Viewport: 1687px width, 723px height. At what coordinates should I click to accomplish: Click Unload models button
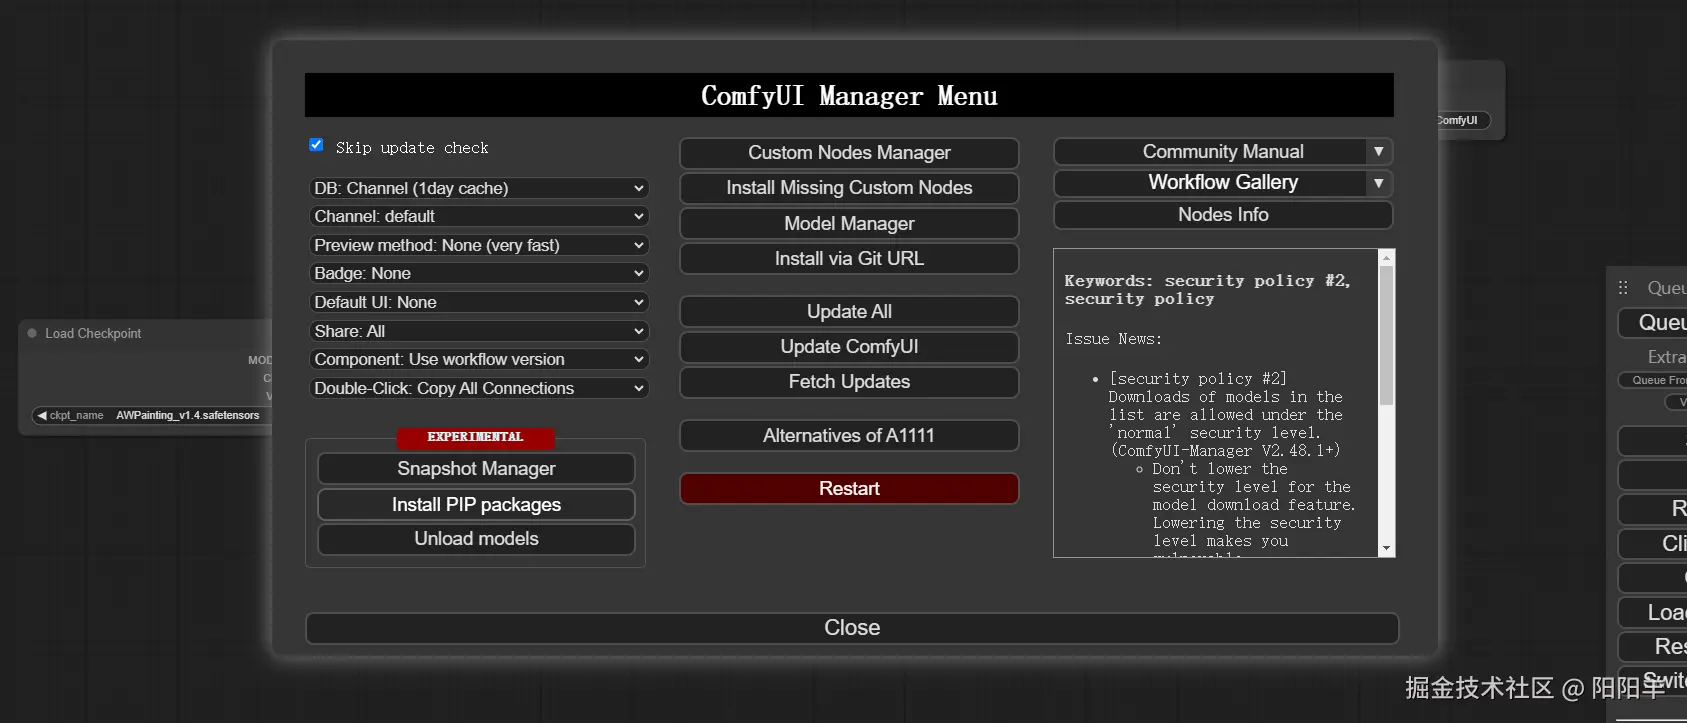coord(476,539)
